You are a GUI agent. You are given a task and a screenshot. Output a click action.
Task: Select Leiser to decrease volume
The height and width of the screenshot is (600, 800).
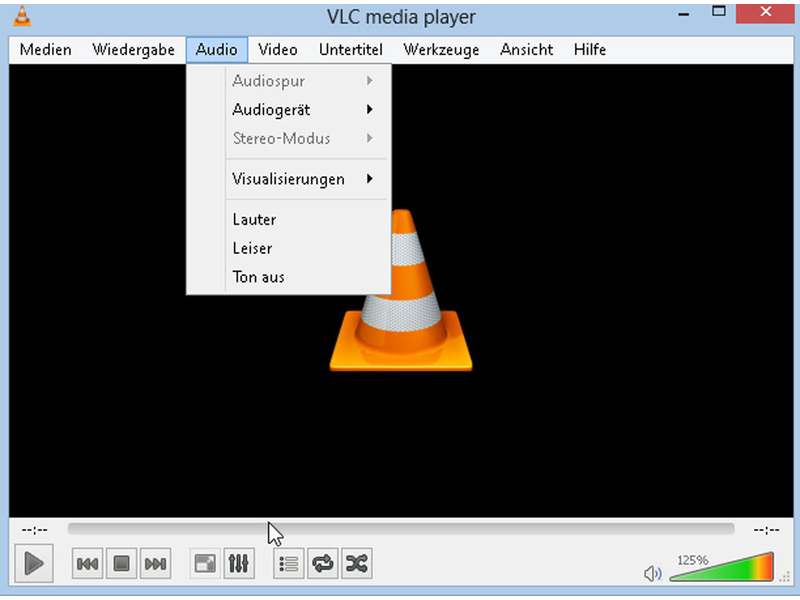coord(289,248)
